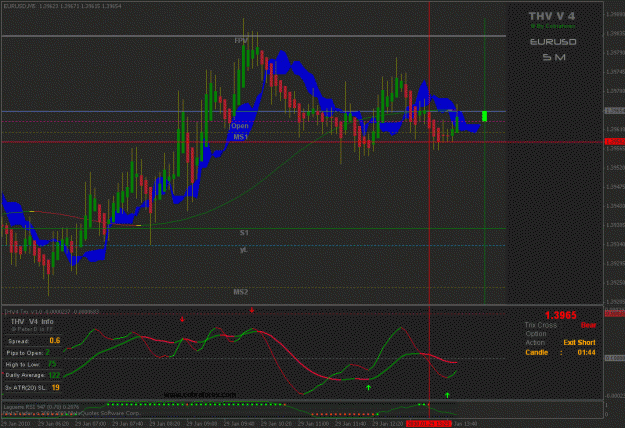
Task: Click the red crosshair date label on time axis
Action: tap(428, 424)
